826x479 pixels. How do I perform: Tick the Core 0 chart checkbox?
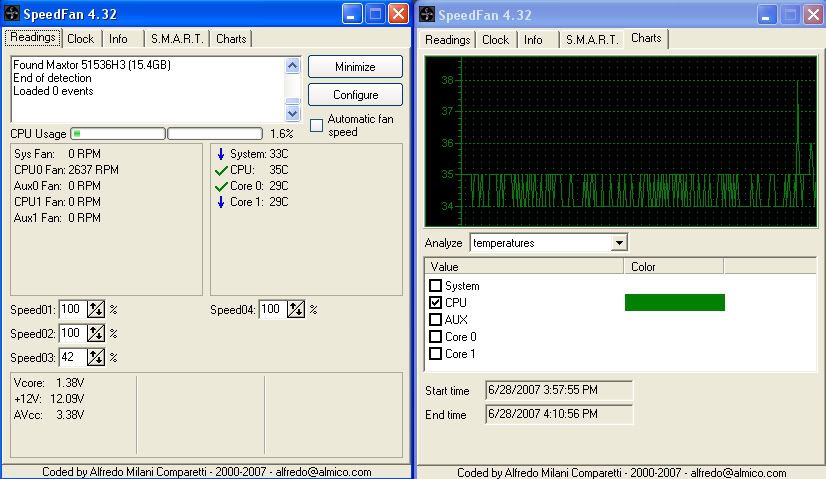[x=435, y=337]
